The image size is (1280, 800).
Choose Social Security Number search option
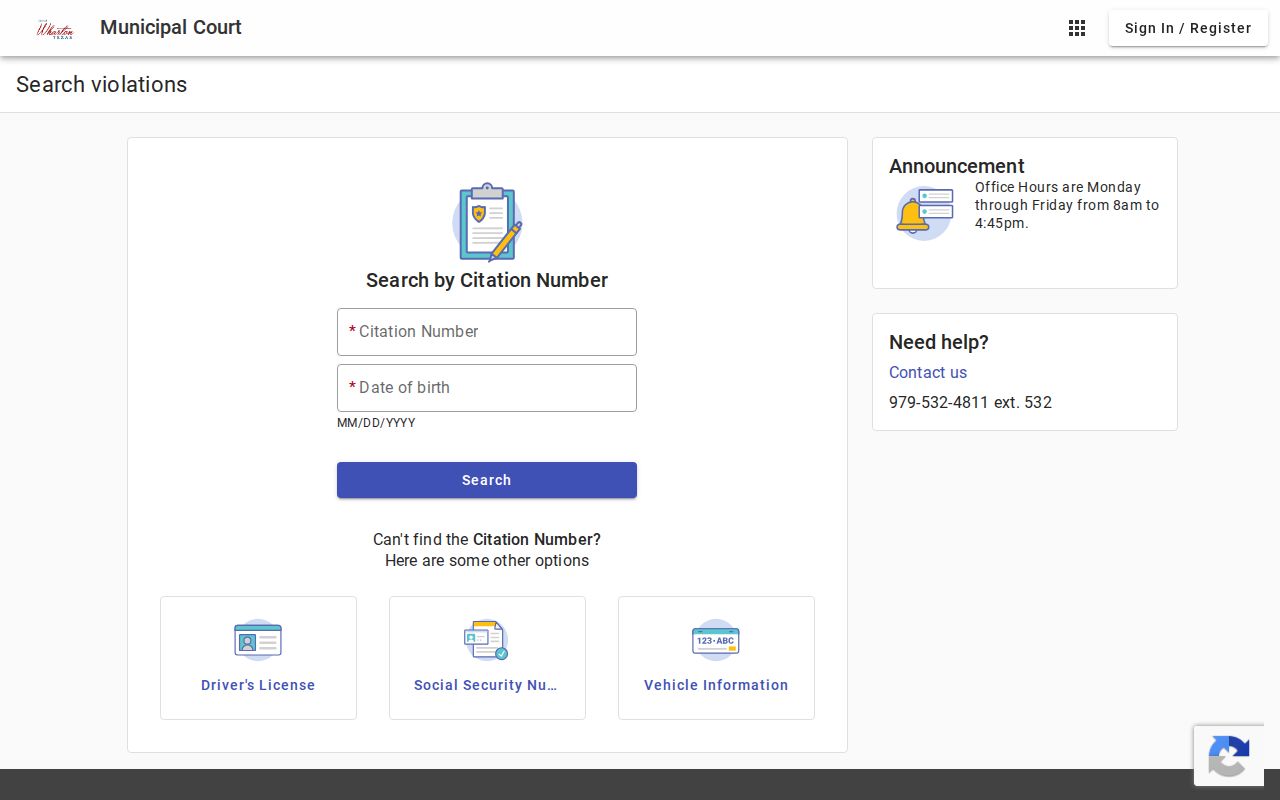(487, 658)
